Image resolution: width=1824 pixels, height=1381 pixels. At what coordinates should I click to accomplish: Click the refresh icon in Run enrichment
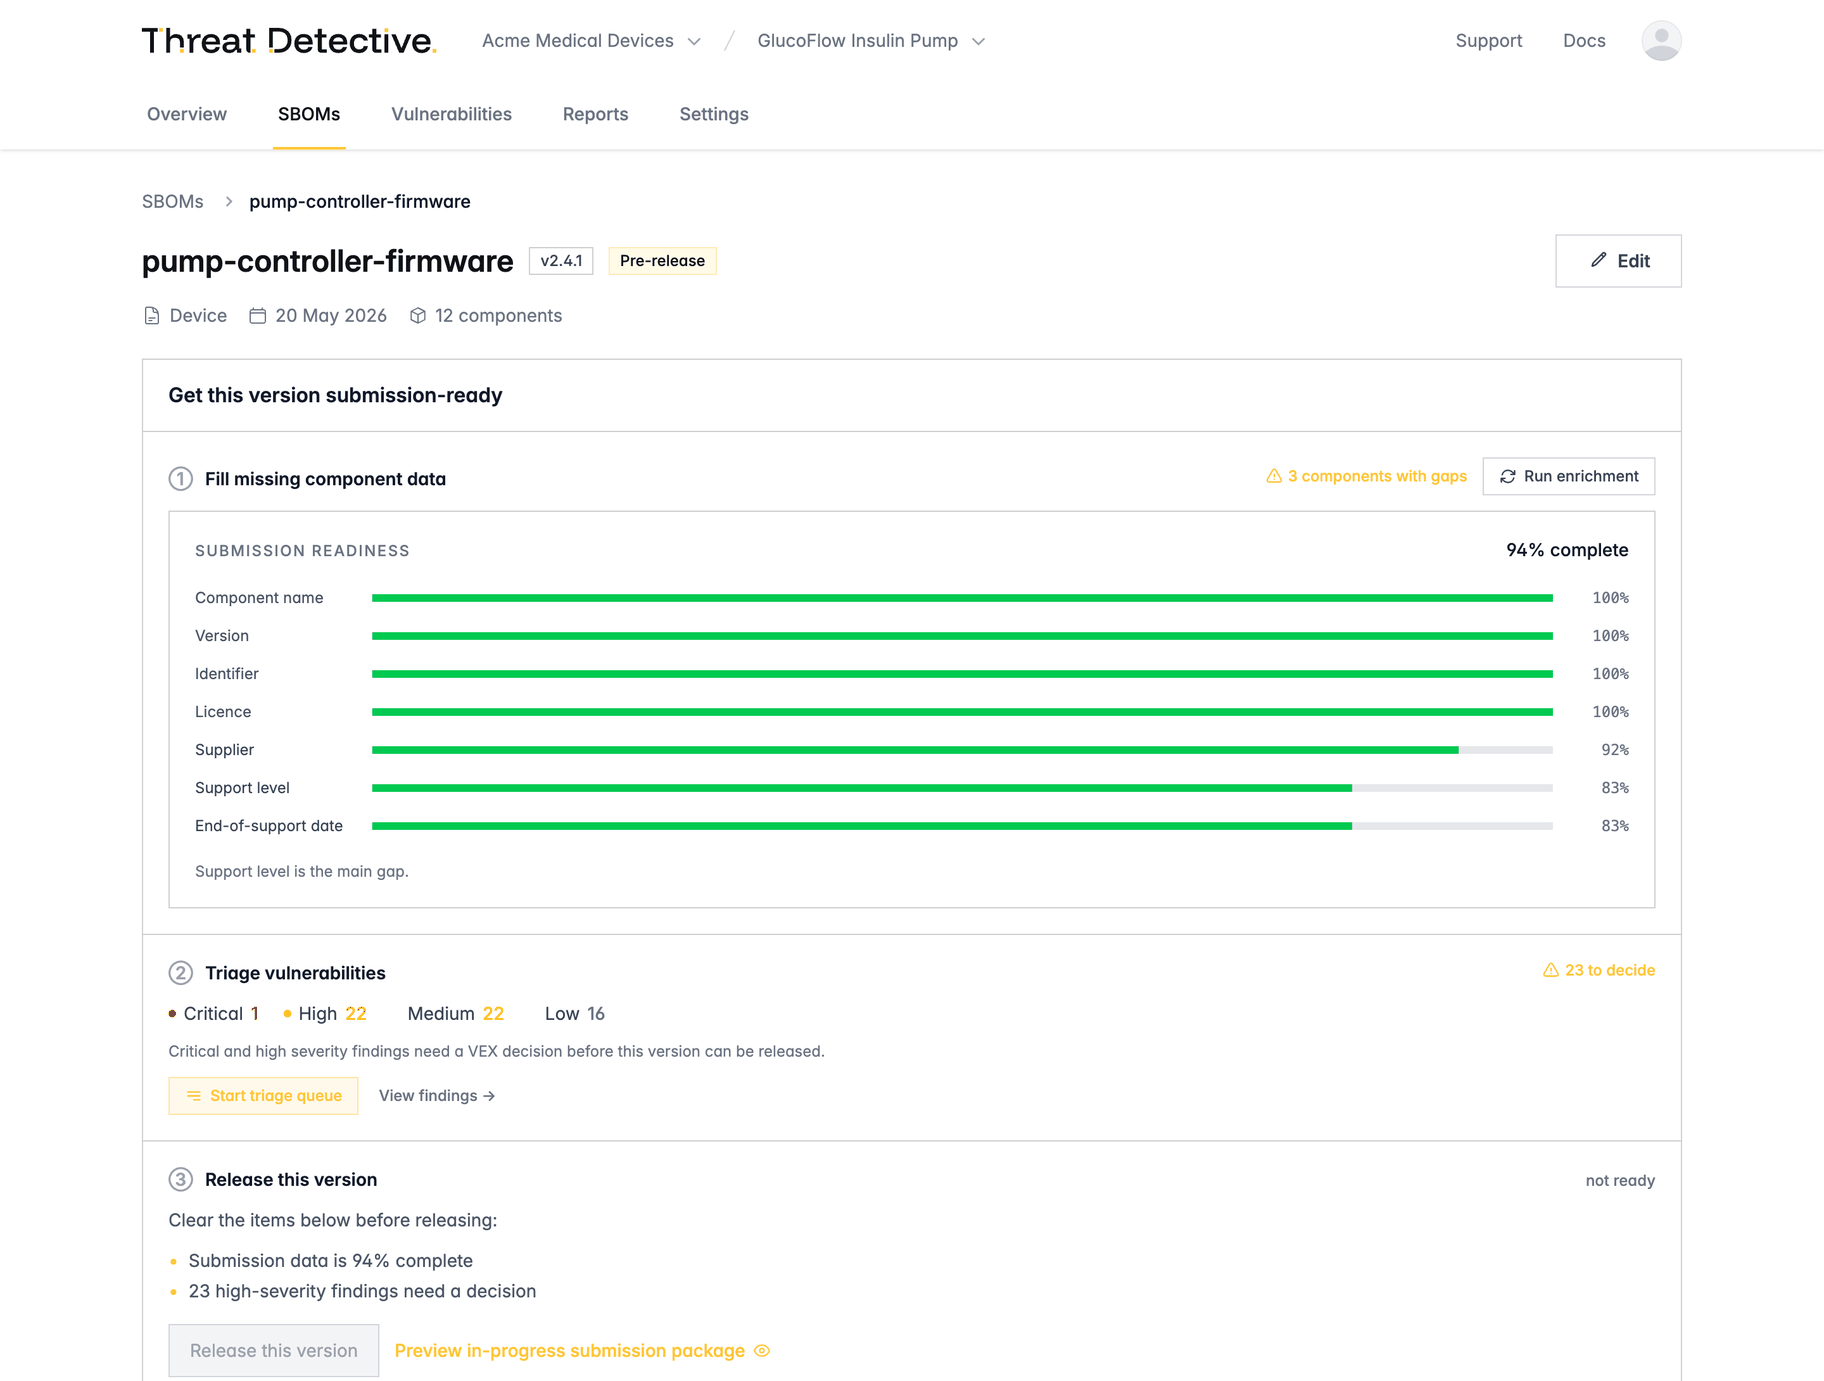pos(1508,477)
